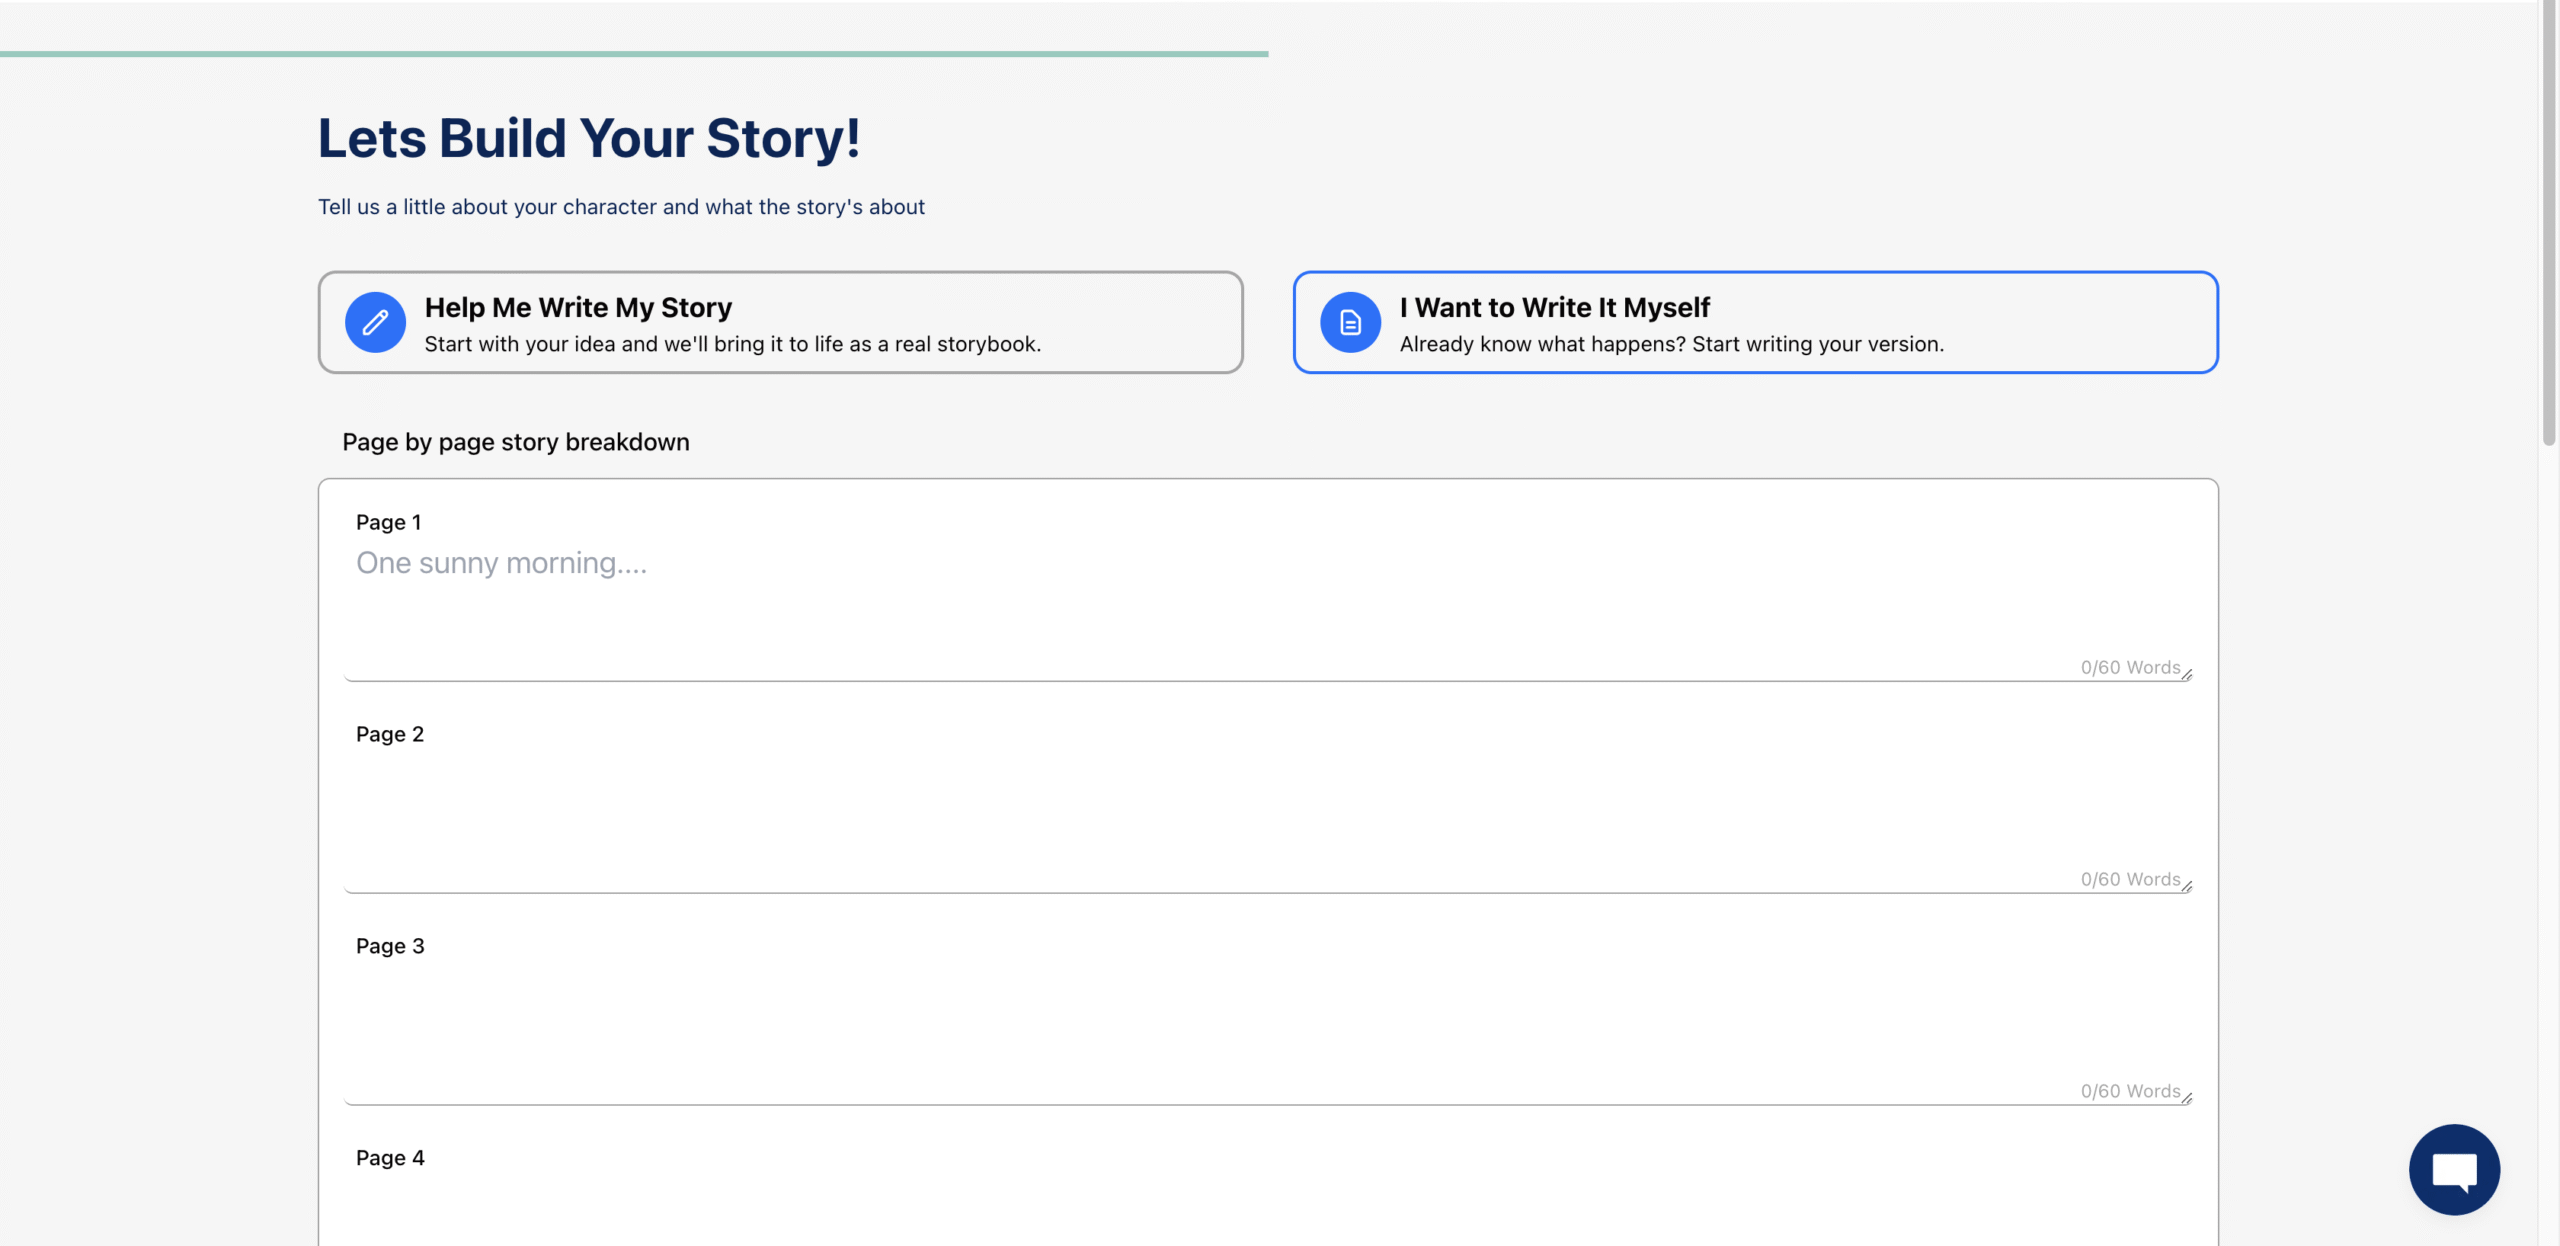Open the chat support bubble
2560x1246 pixels.
(x=2454, y=1169)
